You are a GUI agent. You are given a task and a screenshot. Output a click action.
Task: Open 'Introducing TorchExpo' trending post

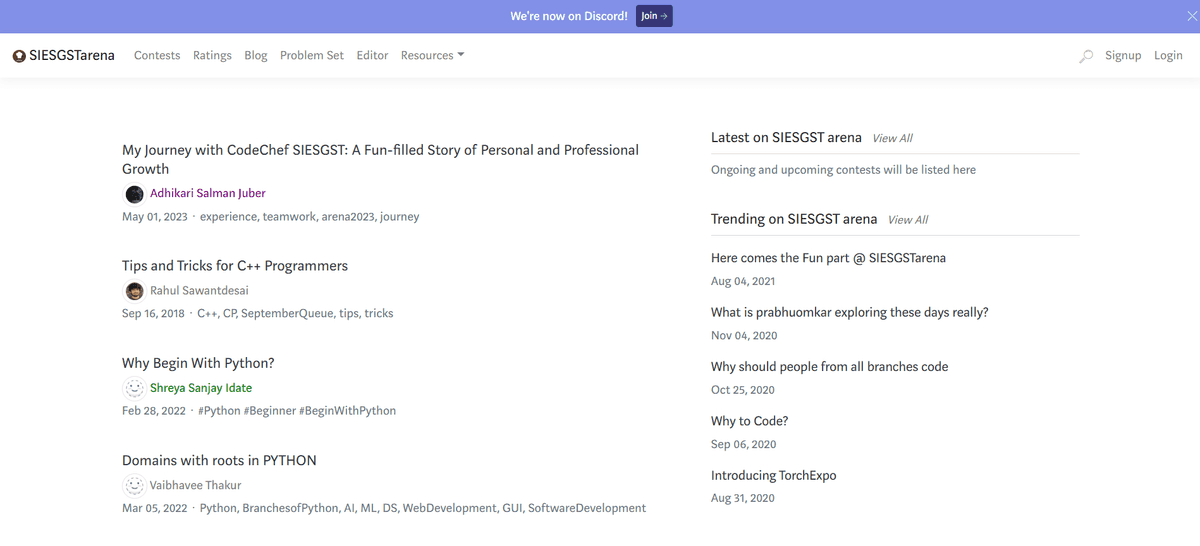tap(773, 476)
